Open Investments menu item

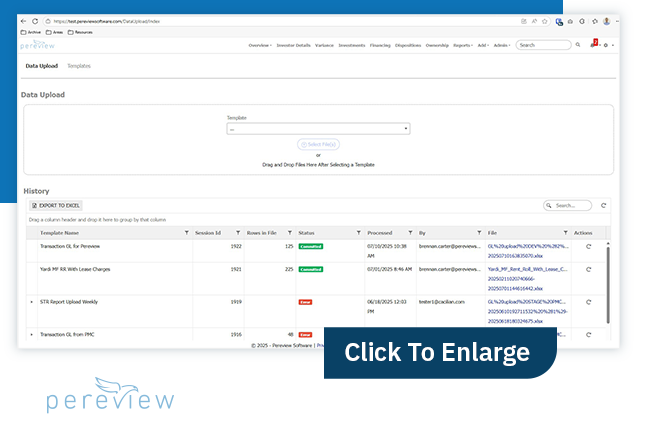coord(352,45)
